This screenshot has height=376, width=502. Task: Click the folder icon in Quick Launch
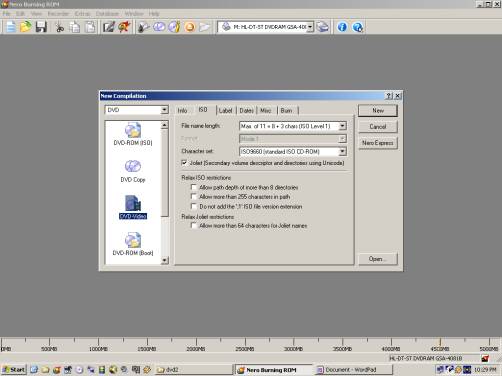(45, 370)
